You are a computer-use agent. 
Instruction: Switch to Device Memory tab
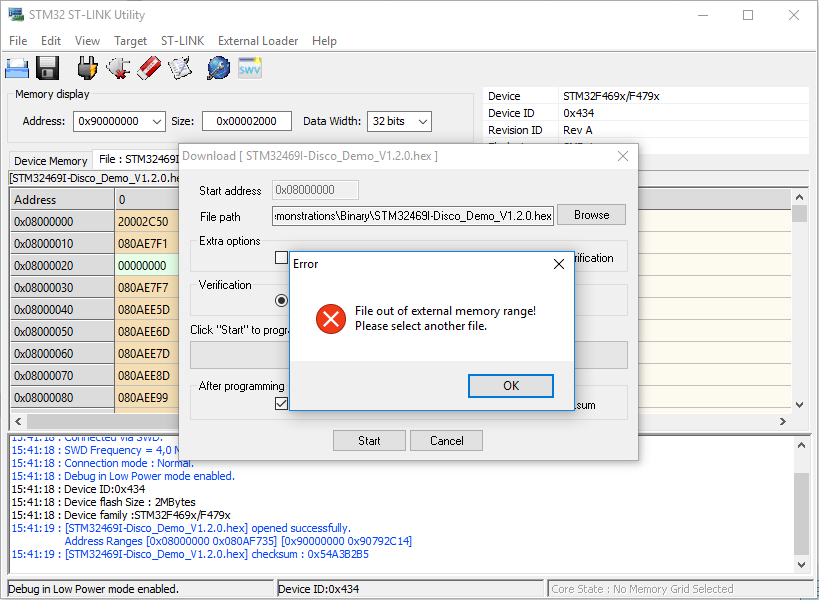tap(51, 161)
